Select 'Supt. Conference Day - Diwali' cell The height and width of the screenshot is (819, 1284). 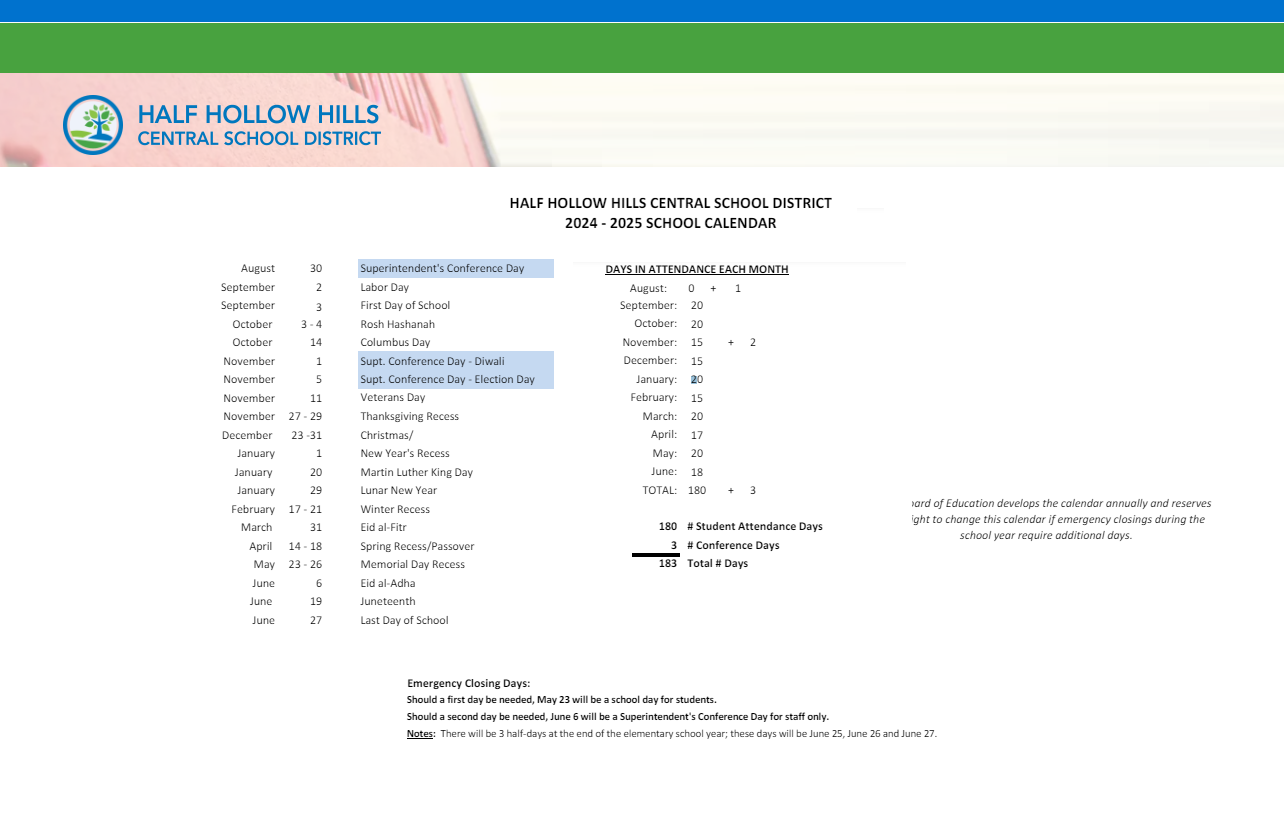[x=456, y=361]
